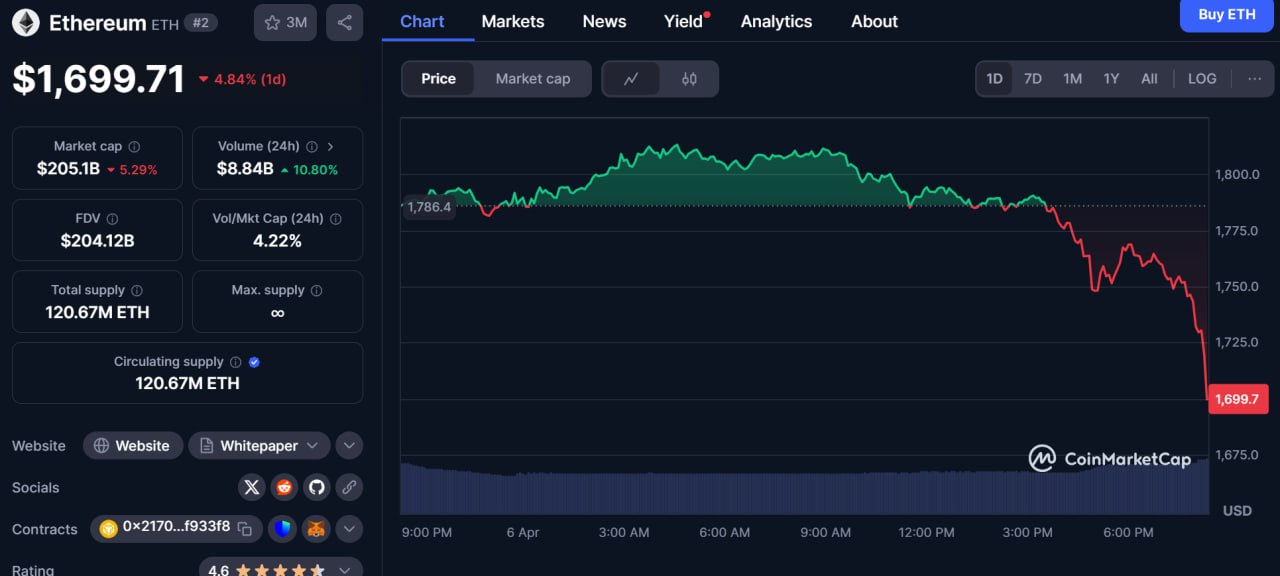
Task: Open Ethereum's GitHub social link
Action: tap(317, 487)
